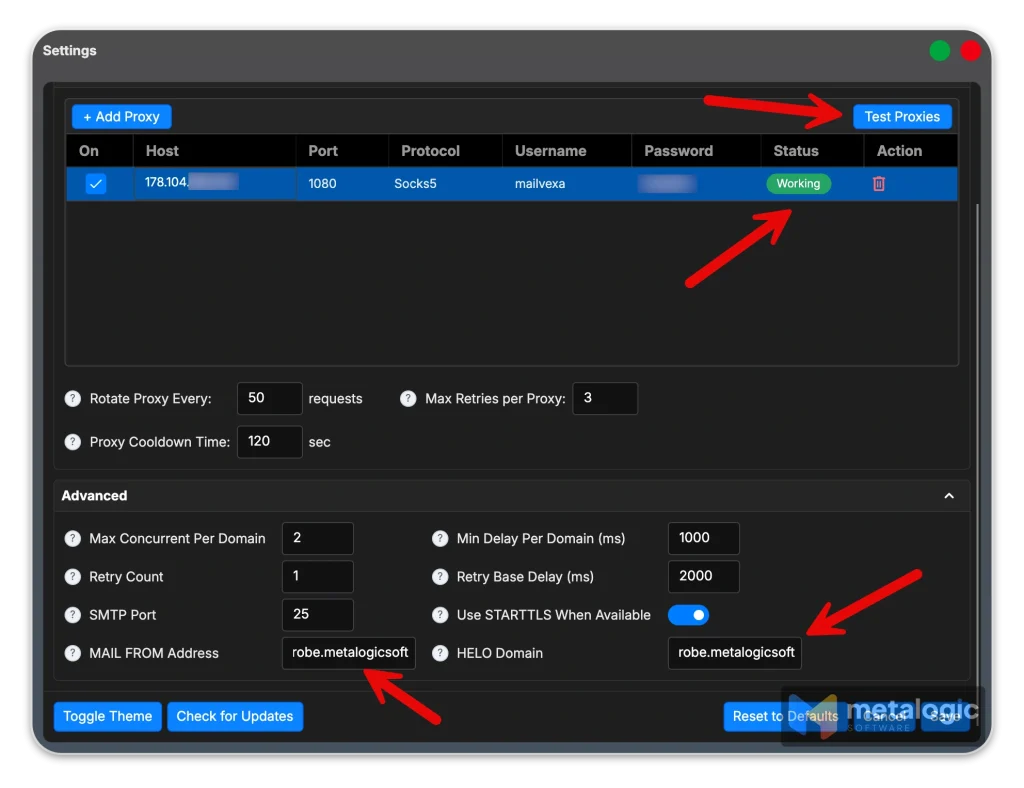Image resolution: width=1024 pixels, height=788 pixels.
Task: Collapse the Advanced section chevron
Action: [949, 496]
